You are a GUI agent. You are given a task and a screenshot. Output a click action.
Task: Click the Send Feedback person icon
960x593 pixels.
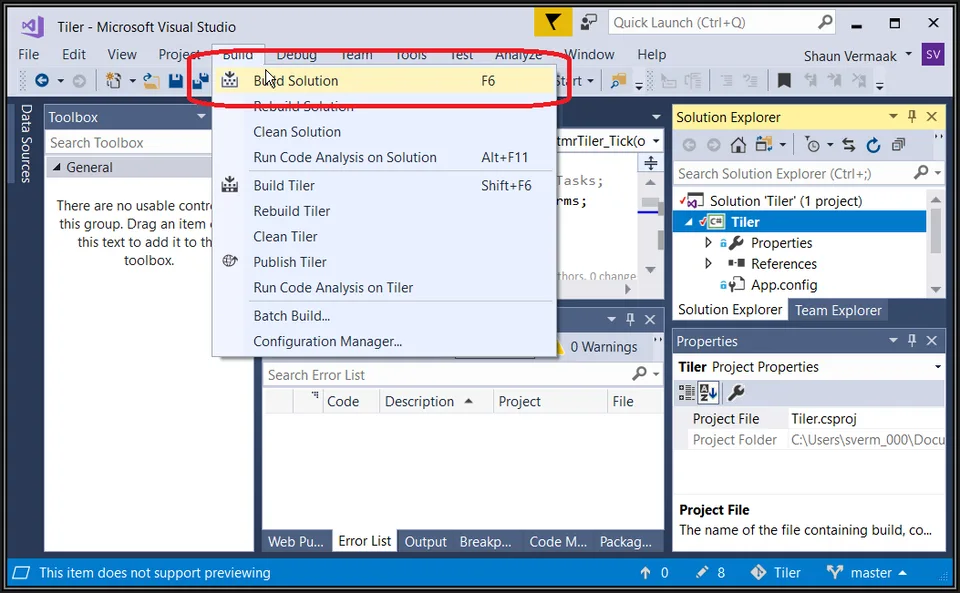[x=589, y=23]
